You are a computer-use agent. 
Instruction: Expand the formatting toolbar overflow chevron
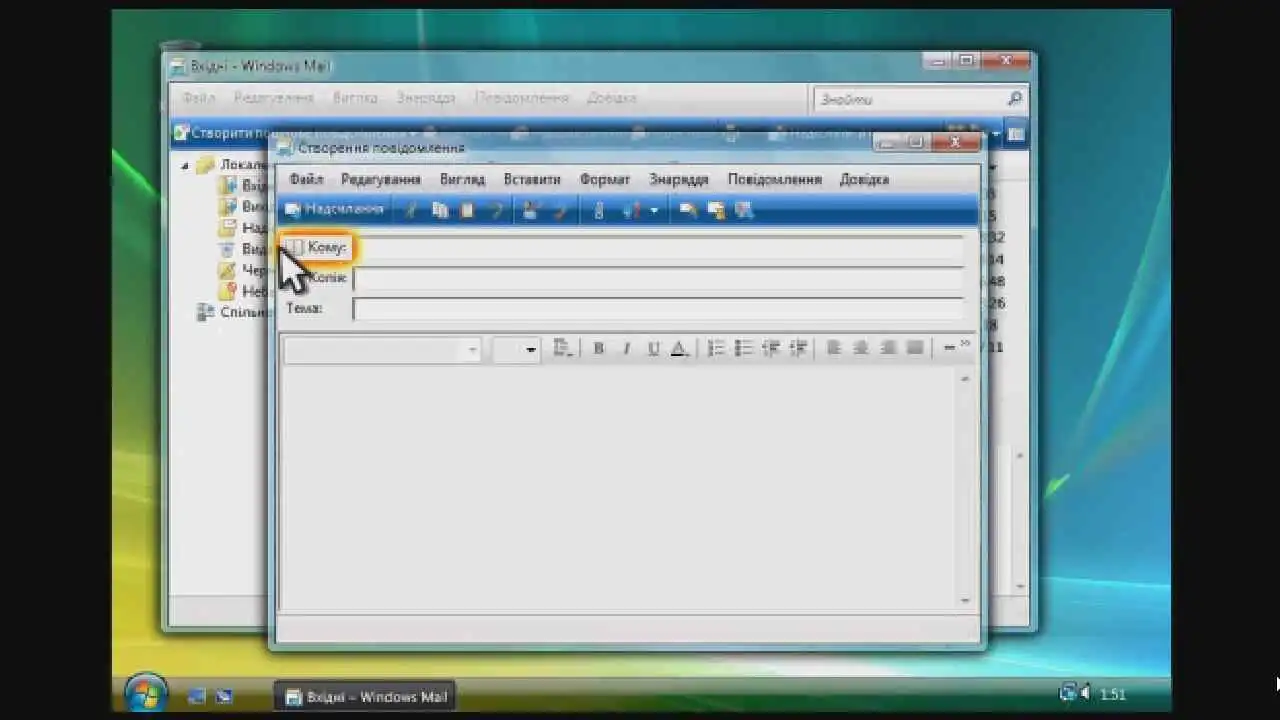point(966,344)
